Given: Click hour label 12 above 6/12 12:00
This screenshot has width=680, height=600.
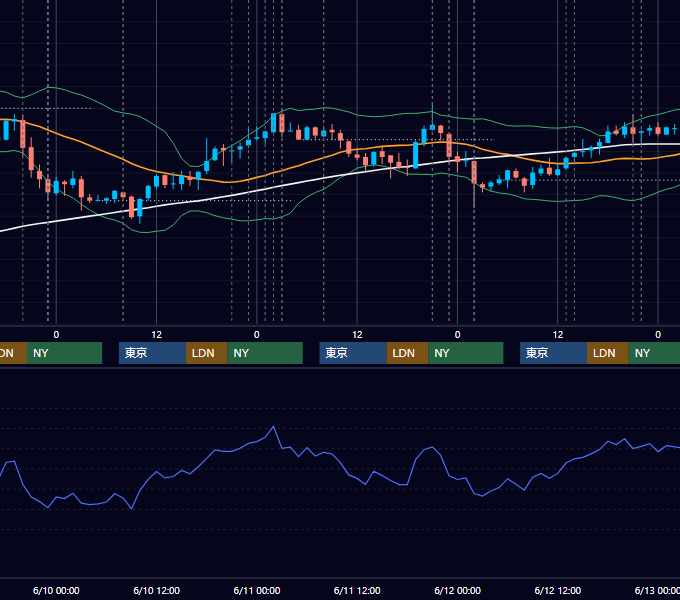Looking at the screenshot, I should (558, 335).
